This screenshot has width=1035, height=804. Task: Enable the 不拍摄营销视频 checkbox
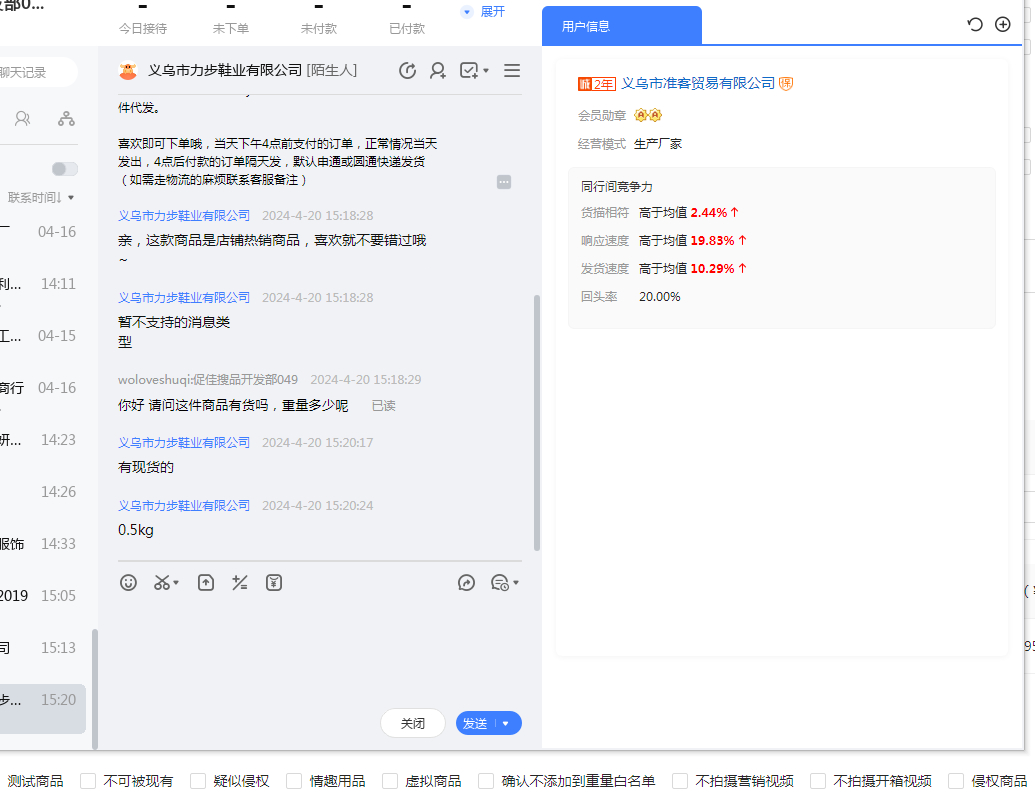click(680, 781)
